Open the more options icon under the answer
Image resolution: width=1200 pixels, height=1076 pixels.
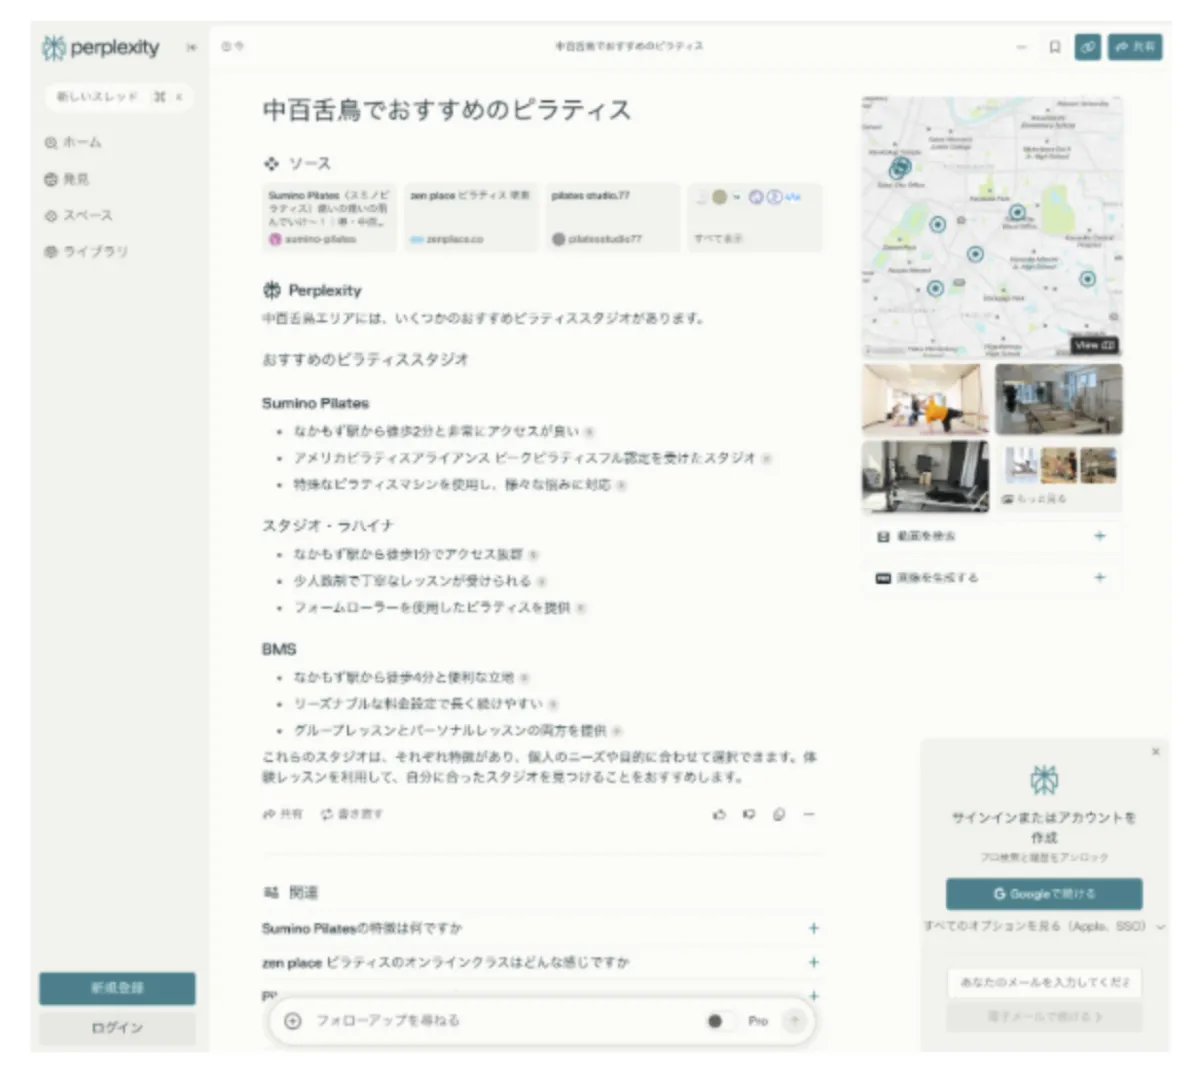pos(809,814)
